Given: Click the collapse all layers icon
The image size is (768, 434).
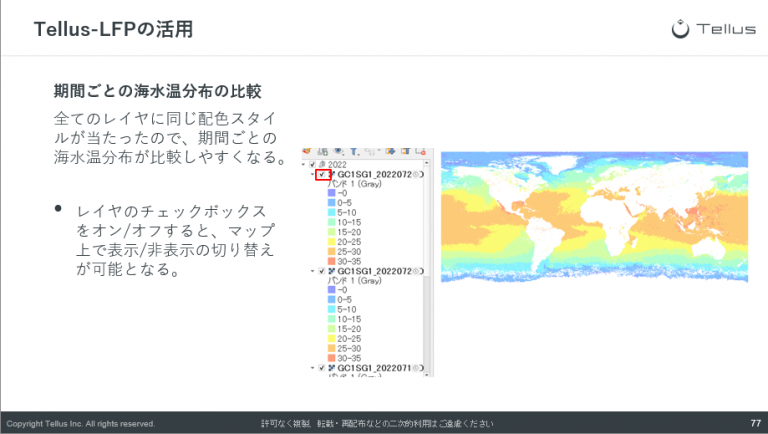Looking at the screenshot, I should tap(406, 151).
